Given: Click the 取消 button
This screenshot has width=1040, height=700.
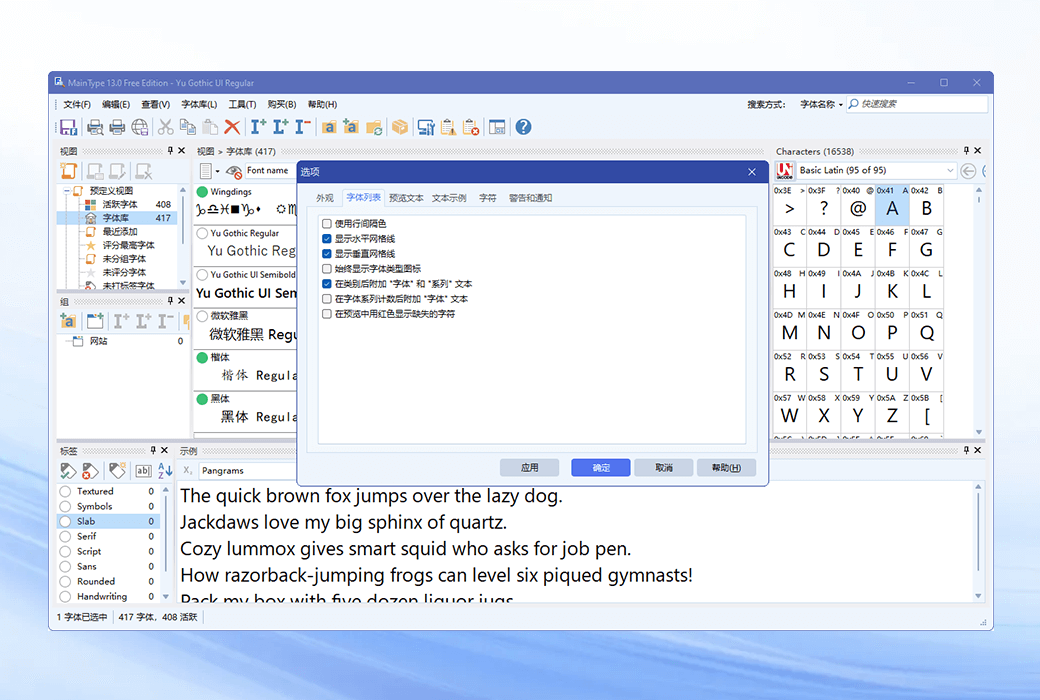Looking at the screenshot, I should pyautogui.click(x=664, y=468).
